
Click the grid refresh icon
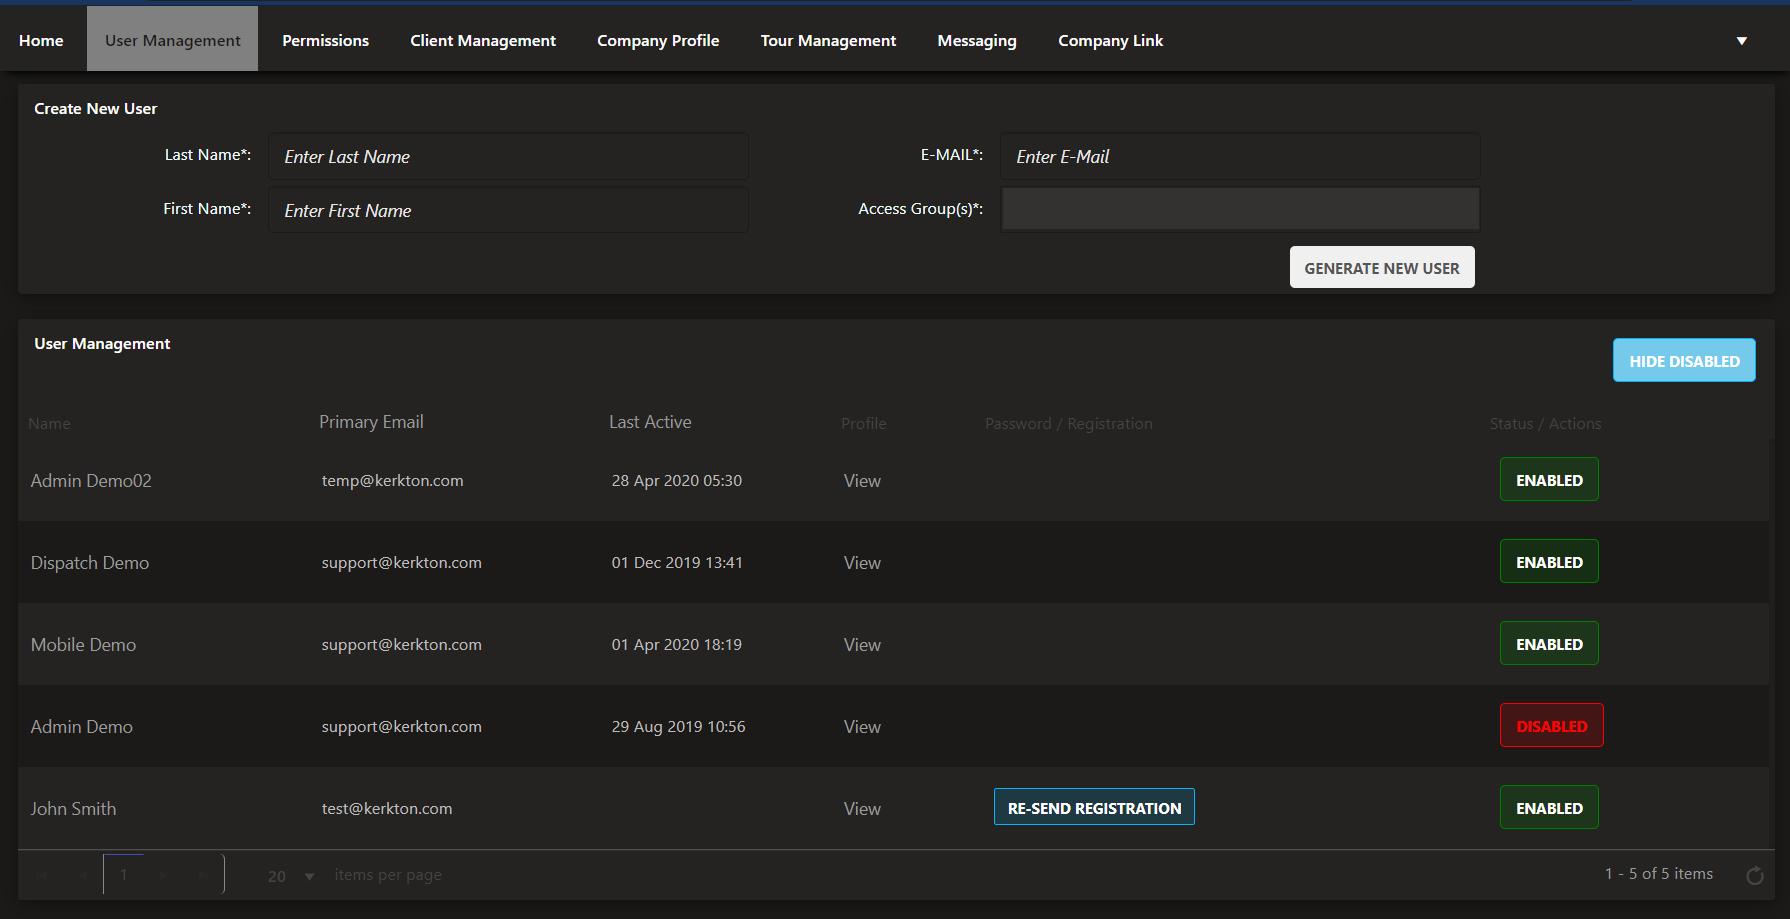tap(1754, 876)
